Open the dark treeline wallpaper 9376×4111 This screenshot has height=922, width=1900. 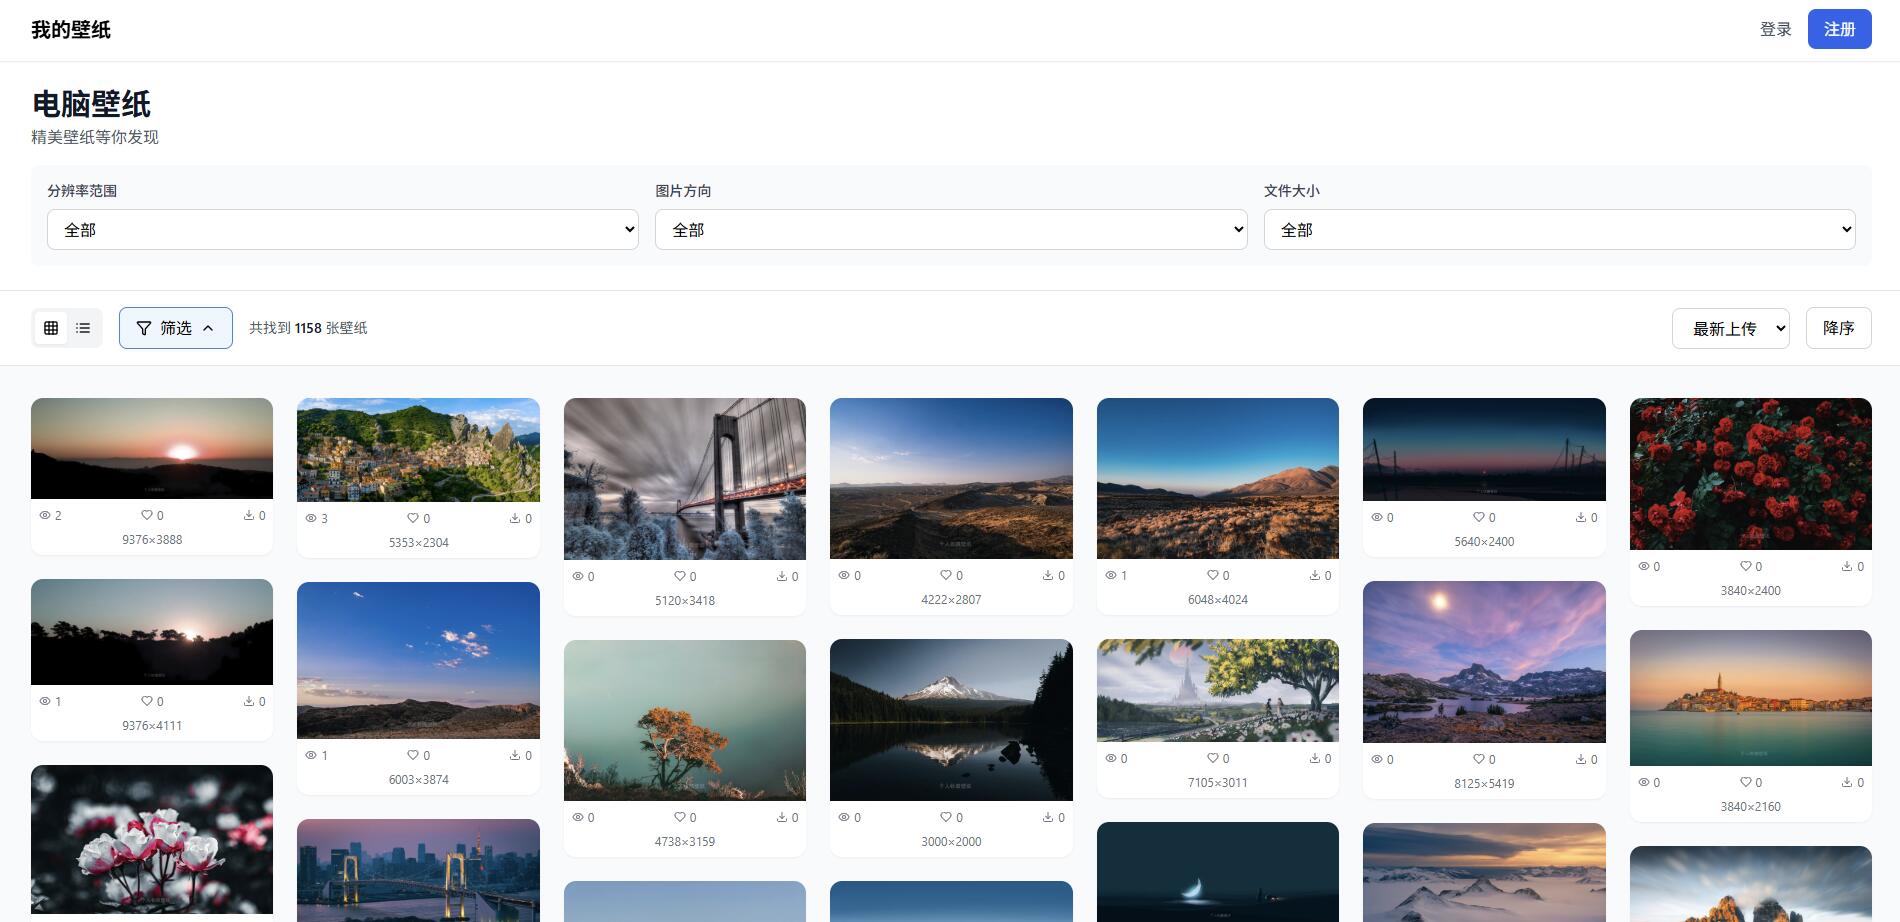coord(152,632)
